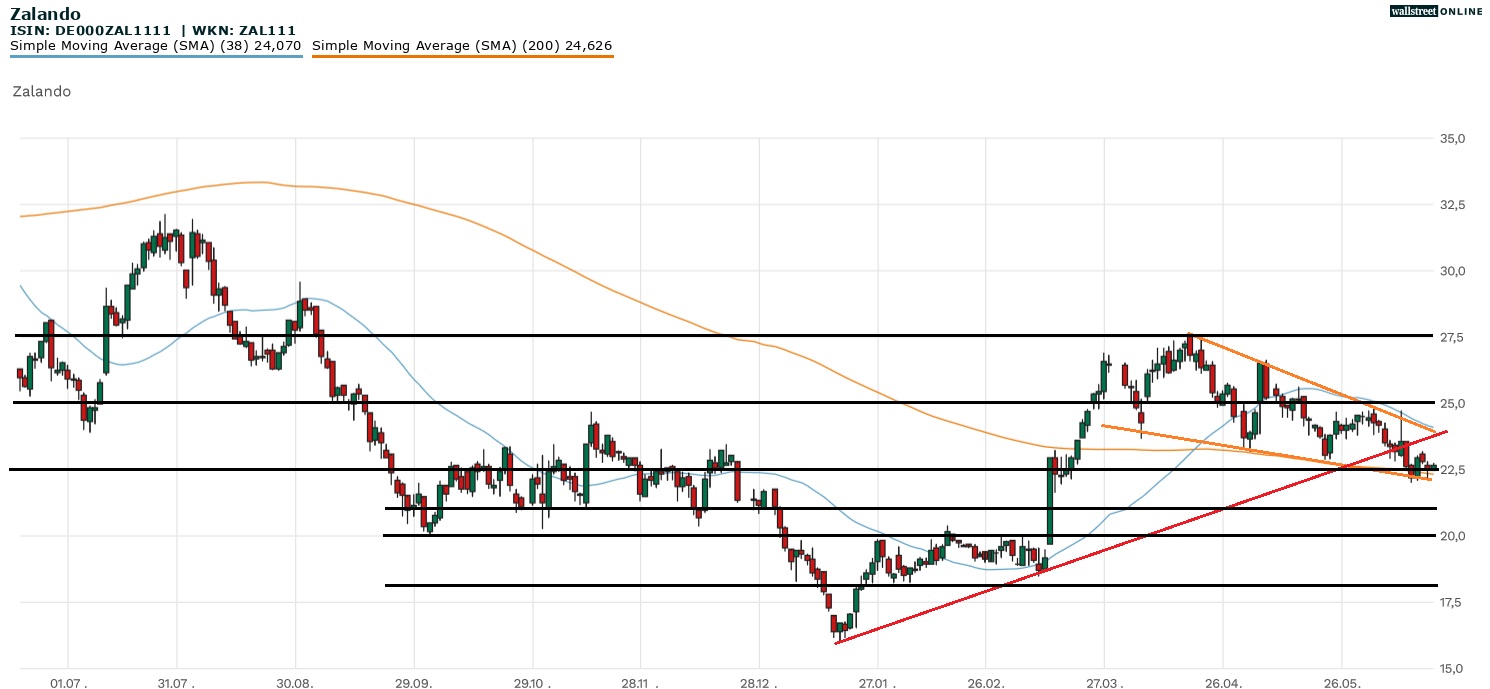Click the orange SMA 200 legend line
The width and height of the screenshot is (1490, 689).
pos(462,56)
